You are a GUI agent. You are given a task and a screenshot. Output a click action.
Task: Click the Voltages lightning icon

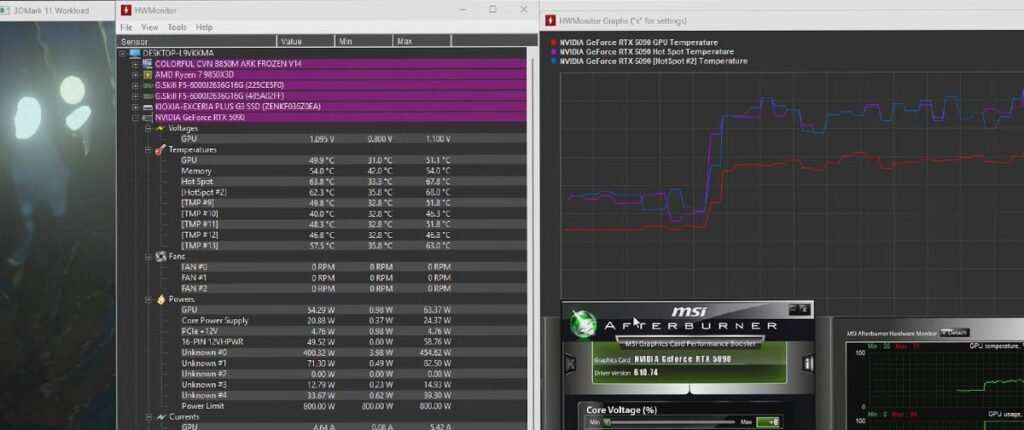click(x=160, y=128)
